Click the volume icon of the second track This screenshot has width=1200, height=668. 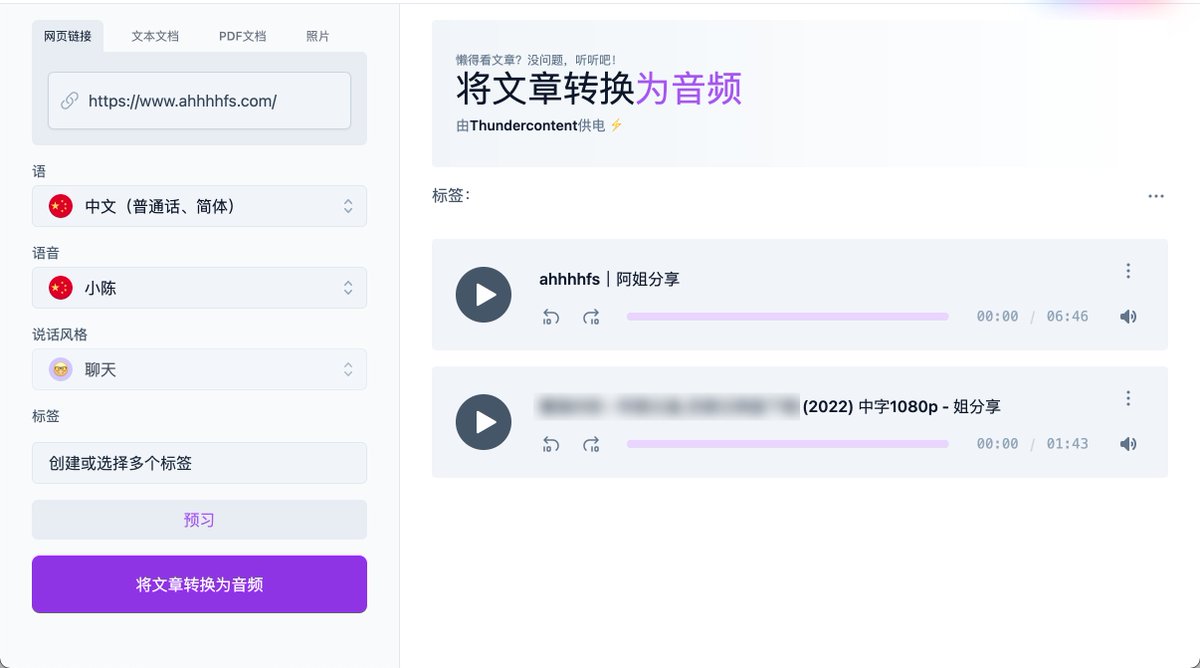click(1128, 443)
